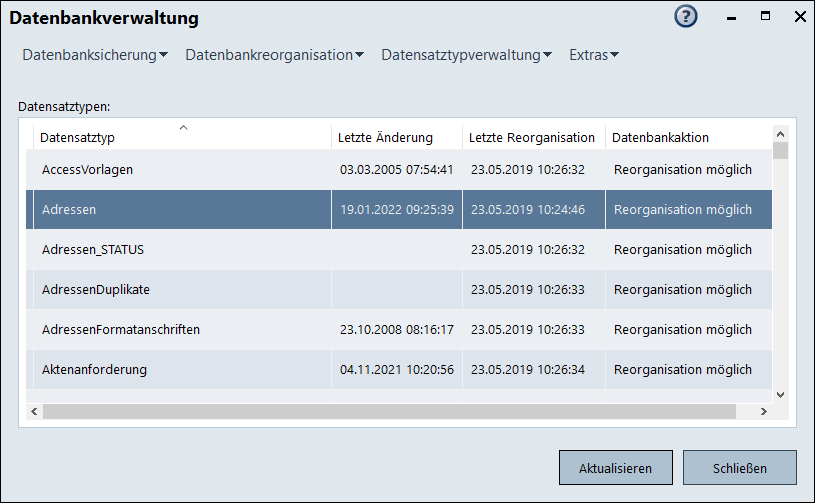
Task: Click the help question mark icon
Action: (x=686, y=17)
